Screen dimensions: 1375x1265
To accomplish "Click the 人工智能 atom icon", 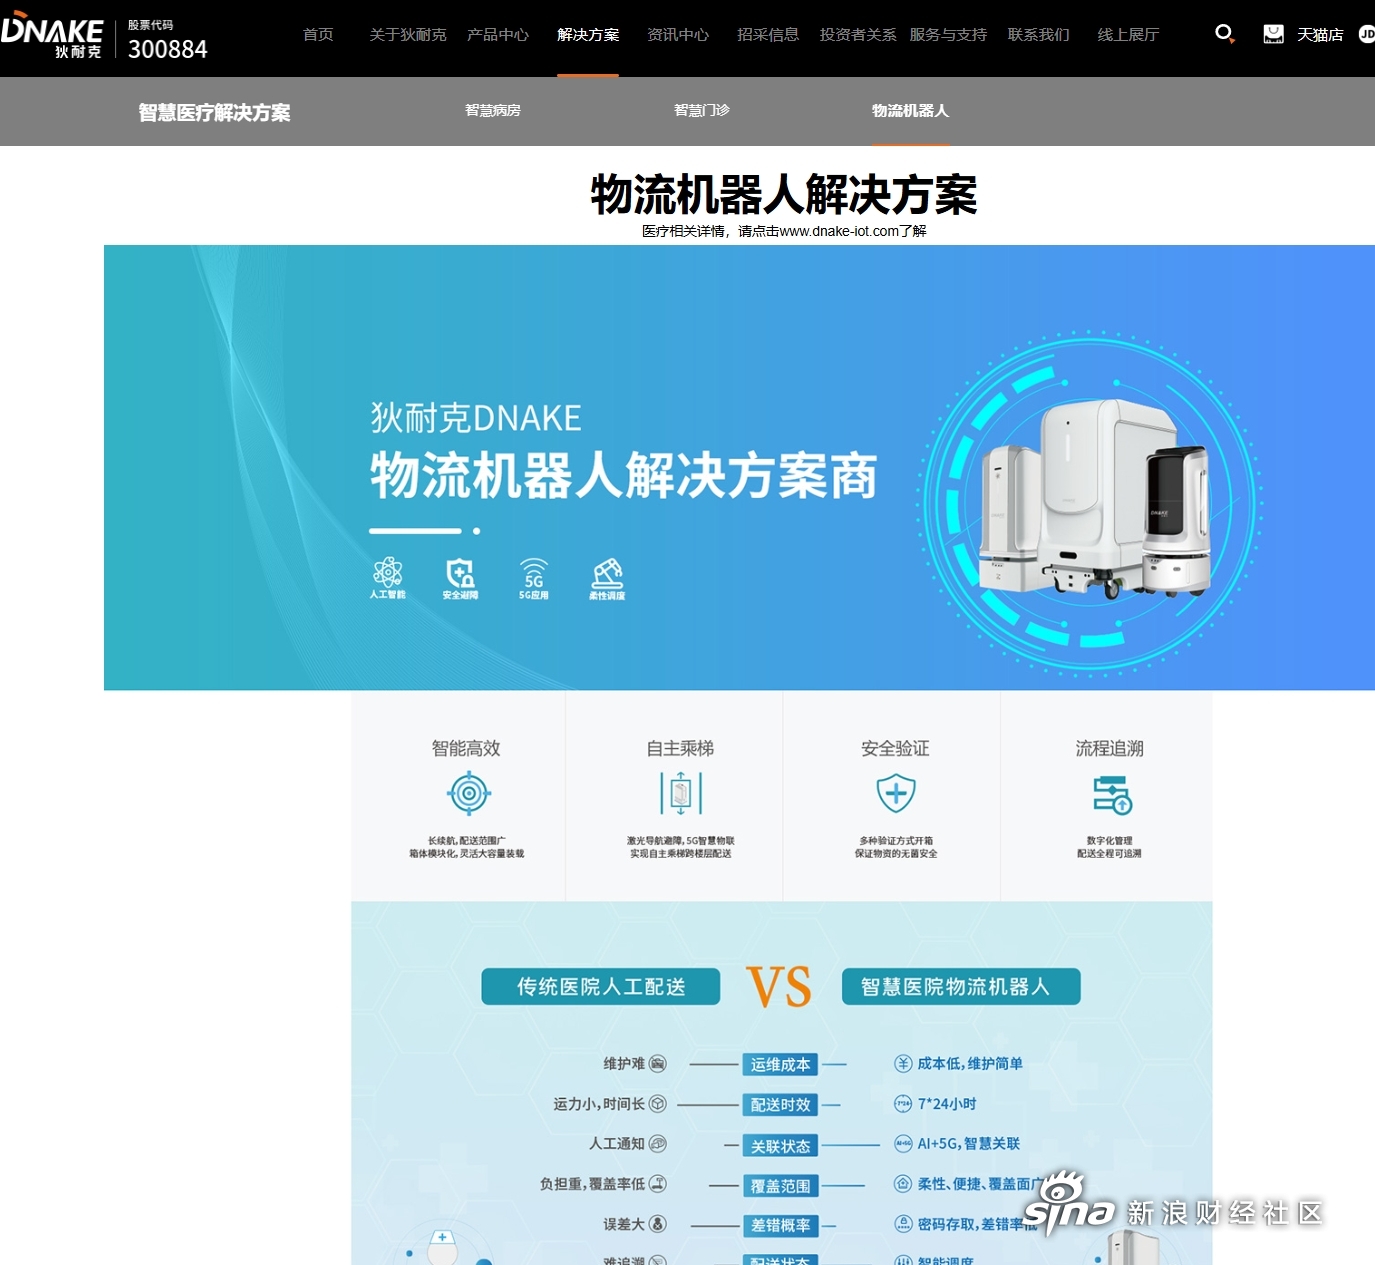I will [388, 572].
